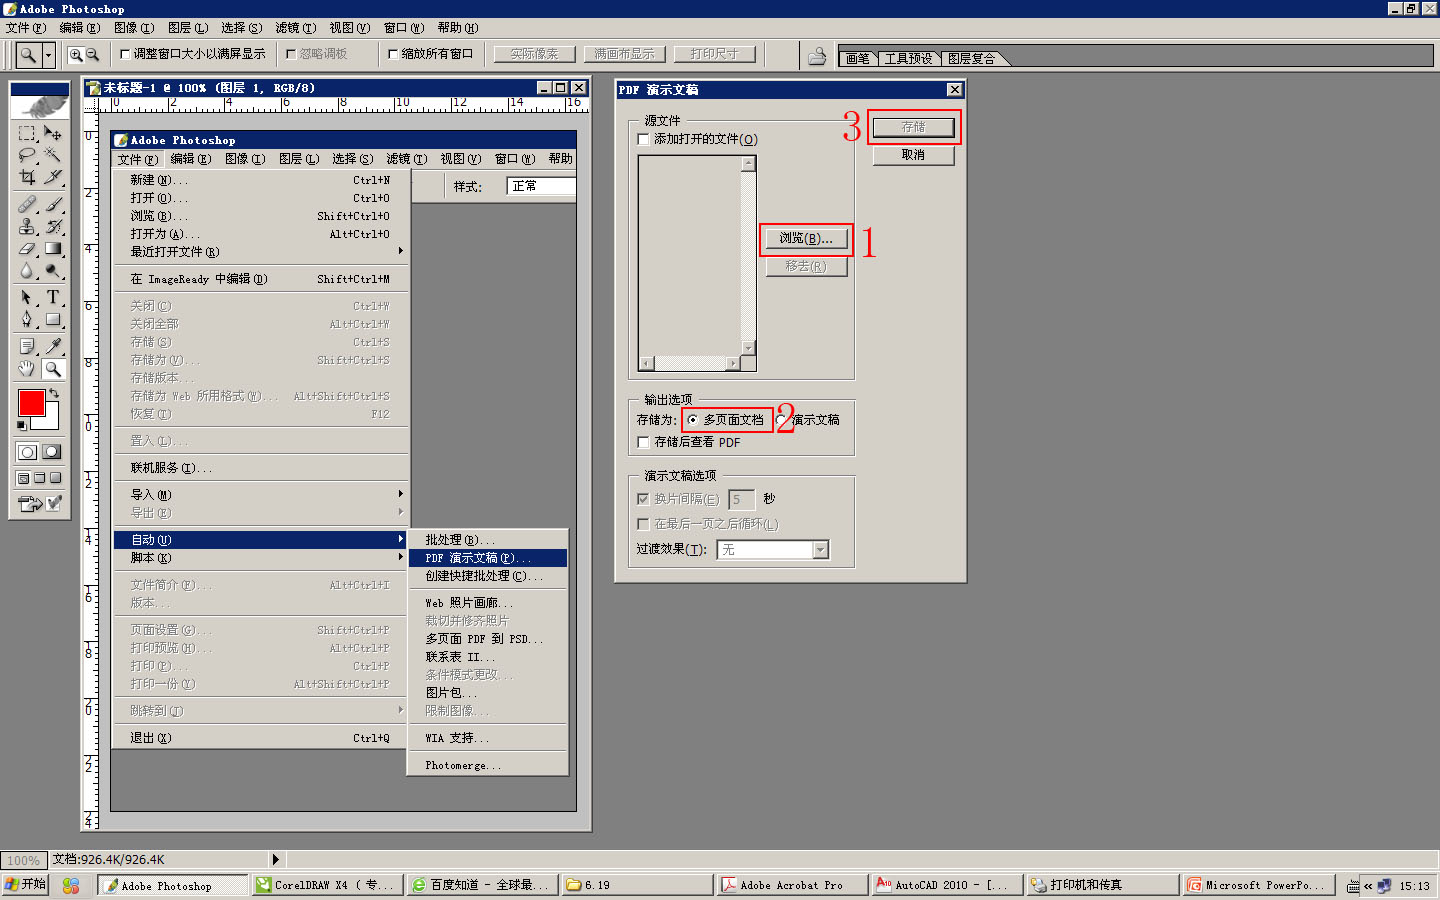Select the Move tool
This screenshot has height=900, width=1440.
pos(53,132)
